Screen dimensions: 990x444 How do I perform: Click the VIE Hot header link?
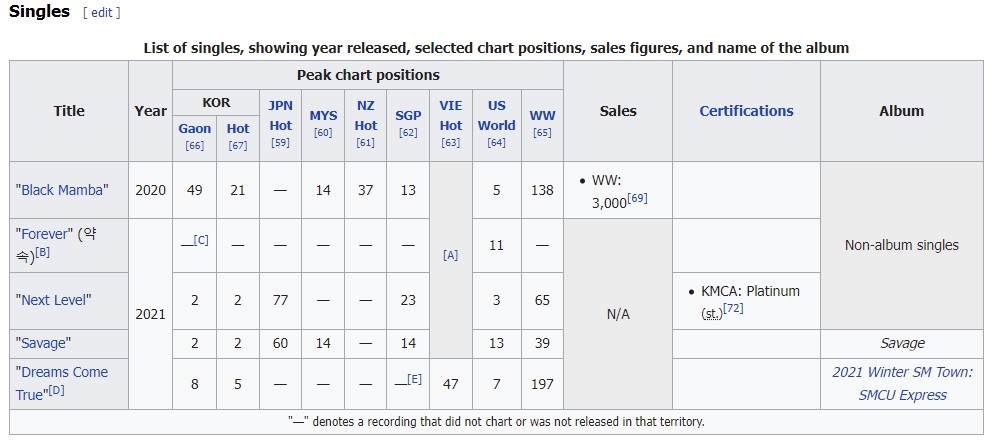451,116
